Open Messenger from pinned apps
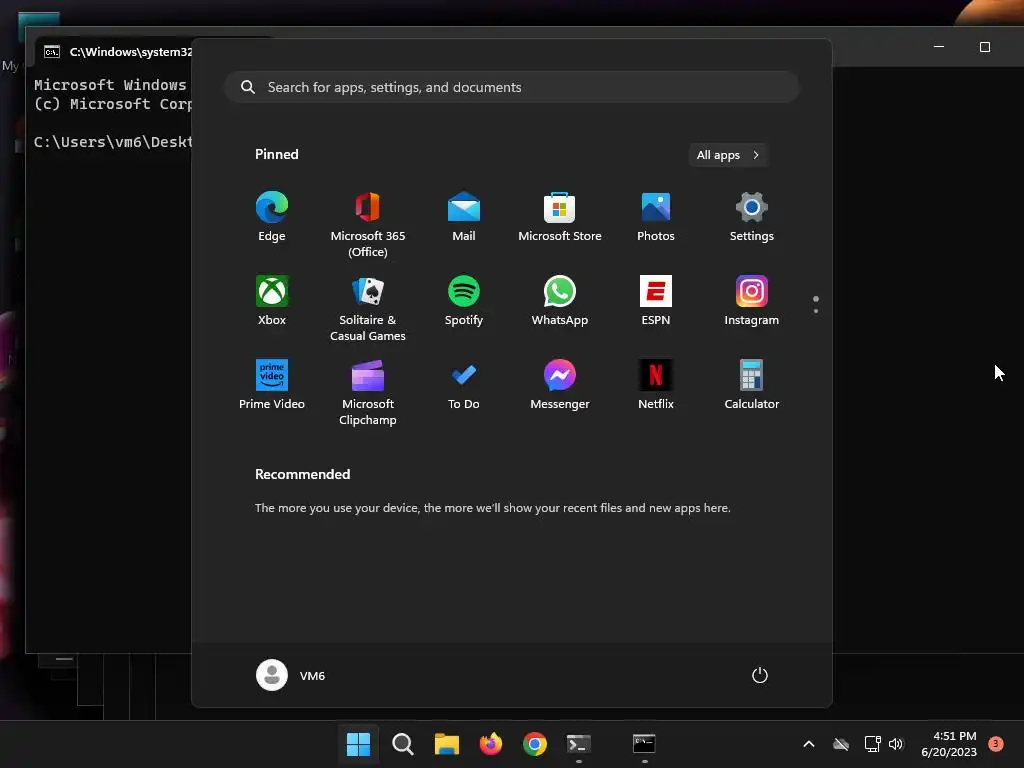 pyautogui.click(x=560, y=385)
